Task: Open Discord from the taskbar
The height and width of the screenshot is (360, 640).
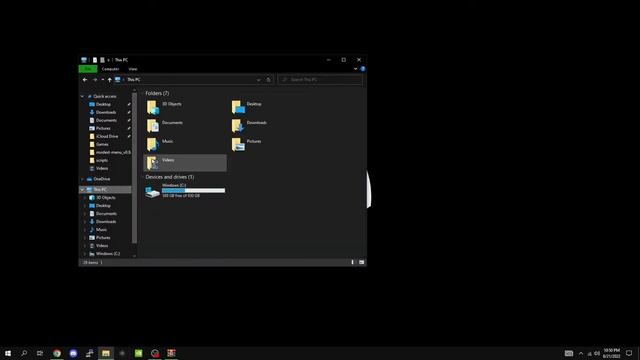Action: coord(73,353)
